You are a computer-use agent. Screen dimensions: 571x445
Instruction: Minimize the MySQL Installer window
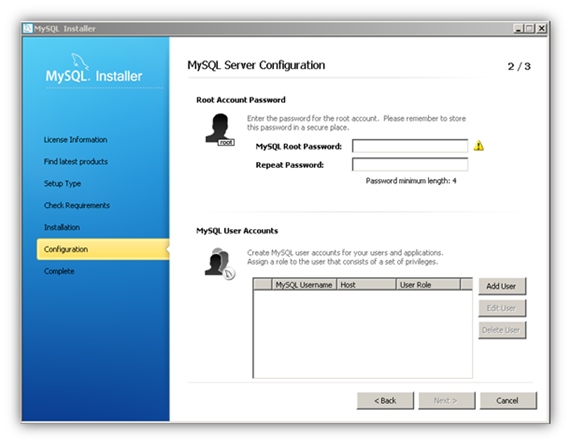point(518,28)
